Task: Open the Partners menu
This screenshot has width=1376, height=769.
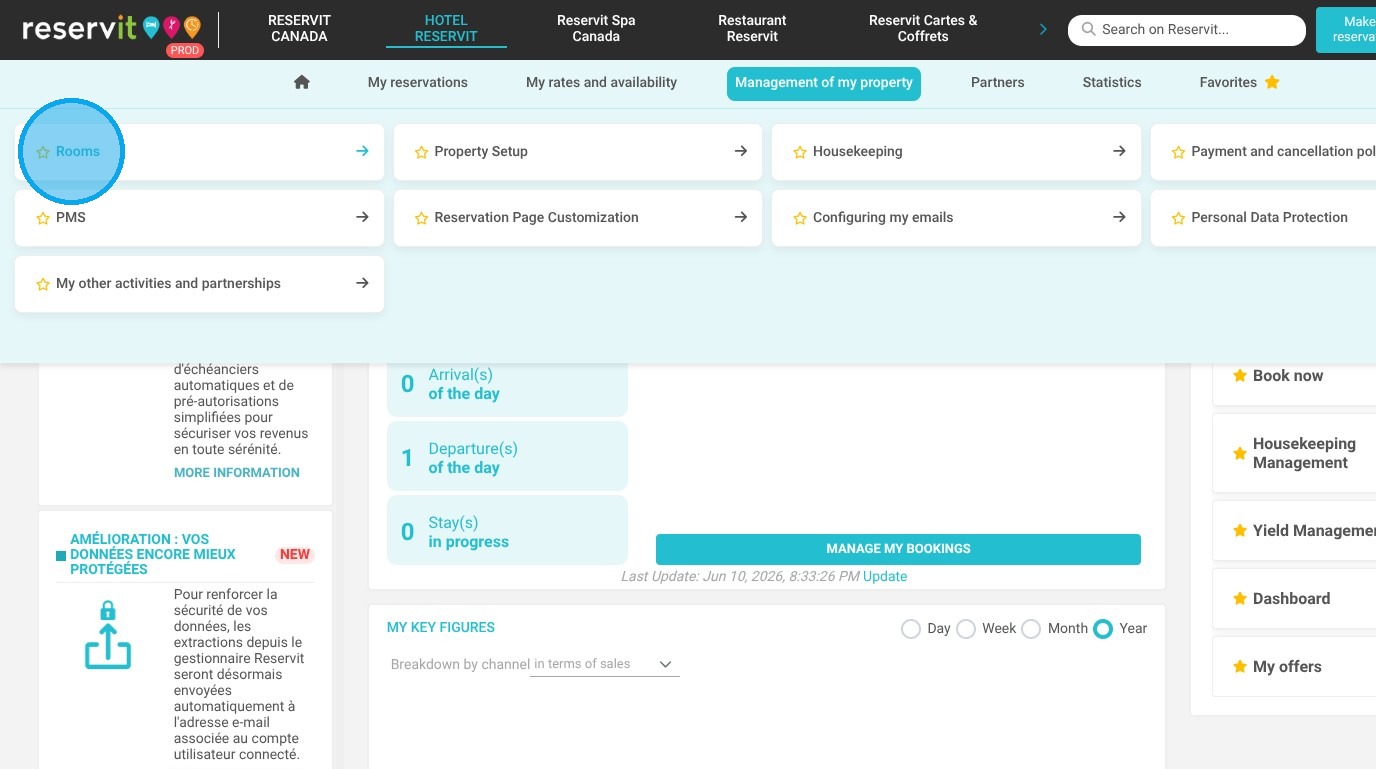Action: [997, 82]
